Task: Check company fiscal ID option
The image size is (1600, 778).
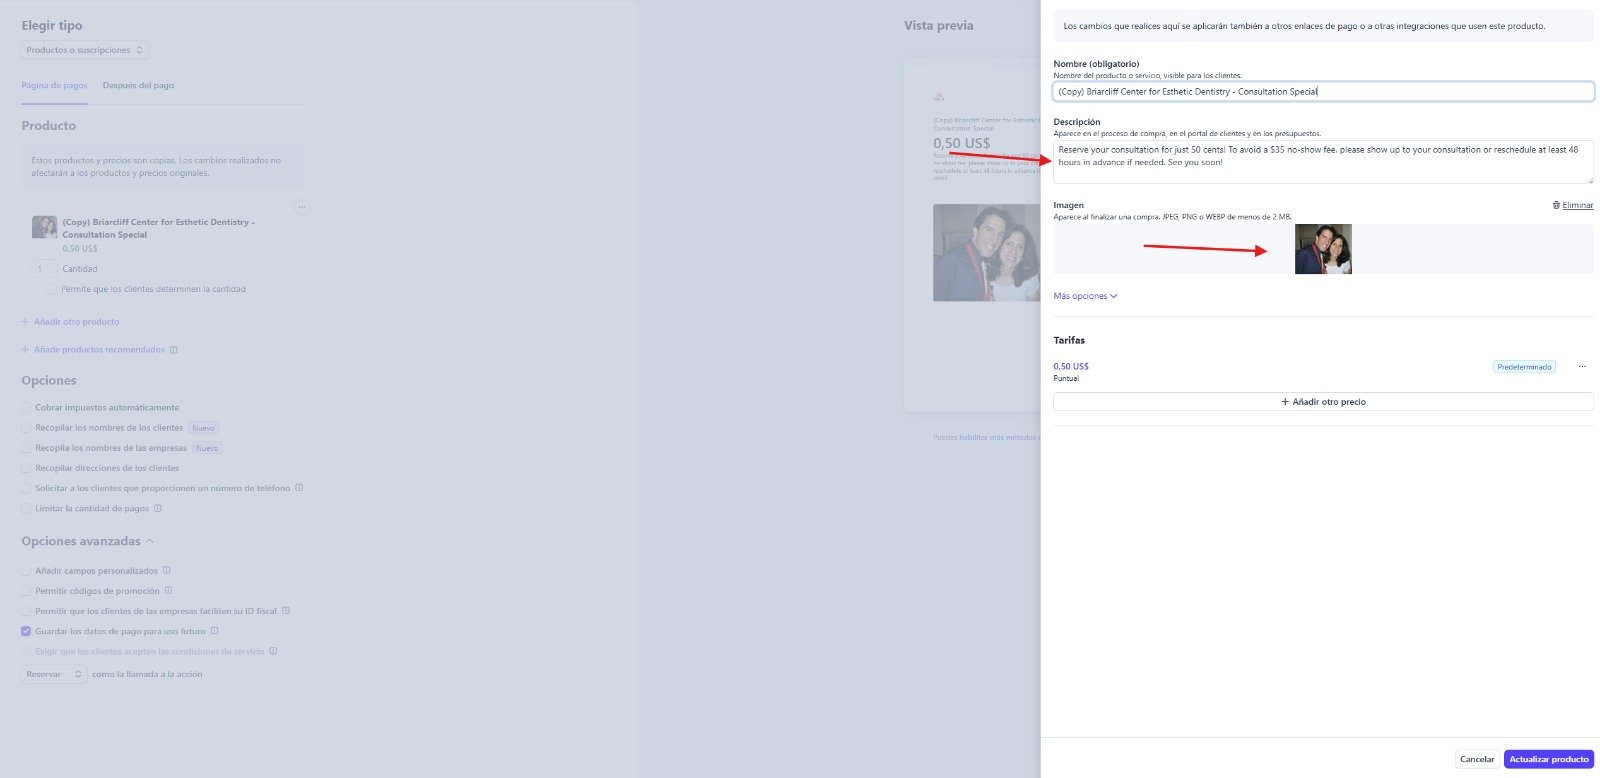Action: [x=26, y=611]
